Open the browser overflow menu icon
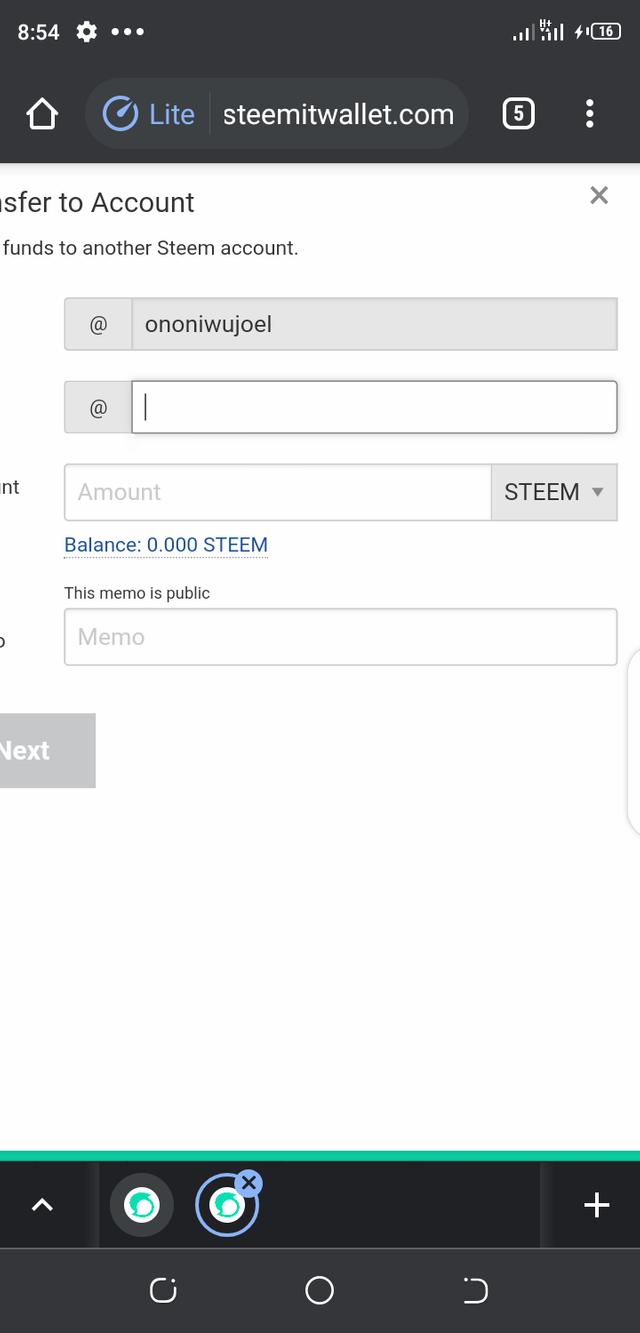This screenshot has height=1333, width=640. tap(590, 114)
